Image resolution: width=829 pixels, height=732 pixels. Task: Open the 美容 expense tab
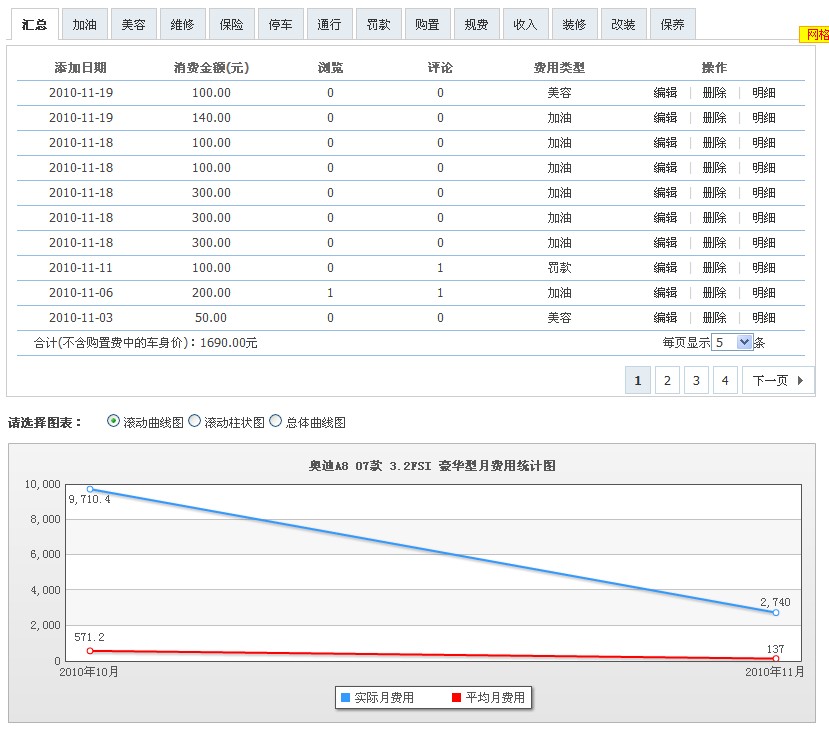tap(133, 23)
